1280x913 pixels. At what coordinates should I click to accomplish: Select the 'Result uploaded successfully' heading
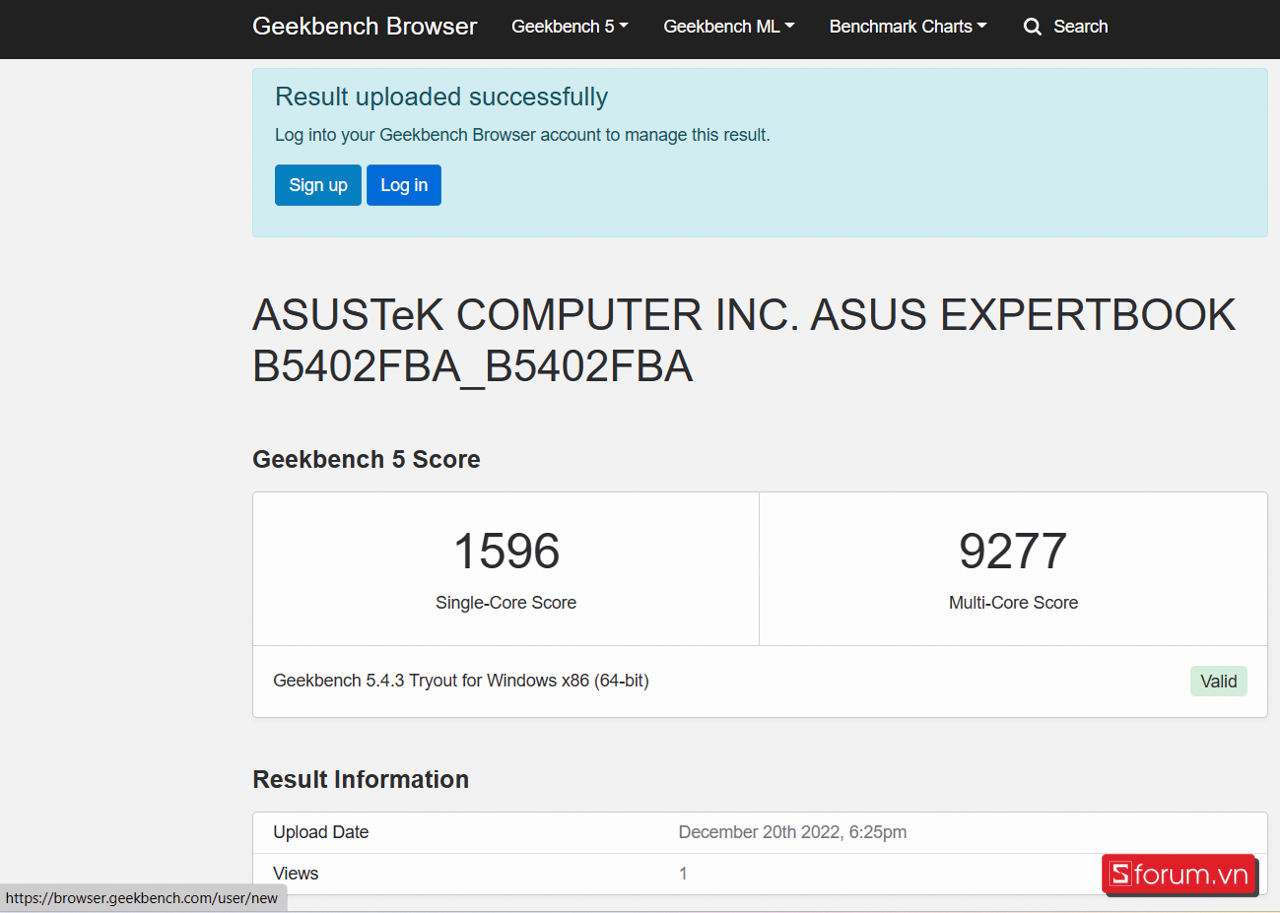click(x=441, y=97)
